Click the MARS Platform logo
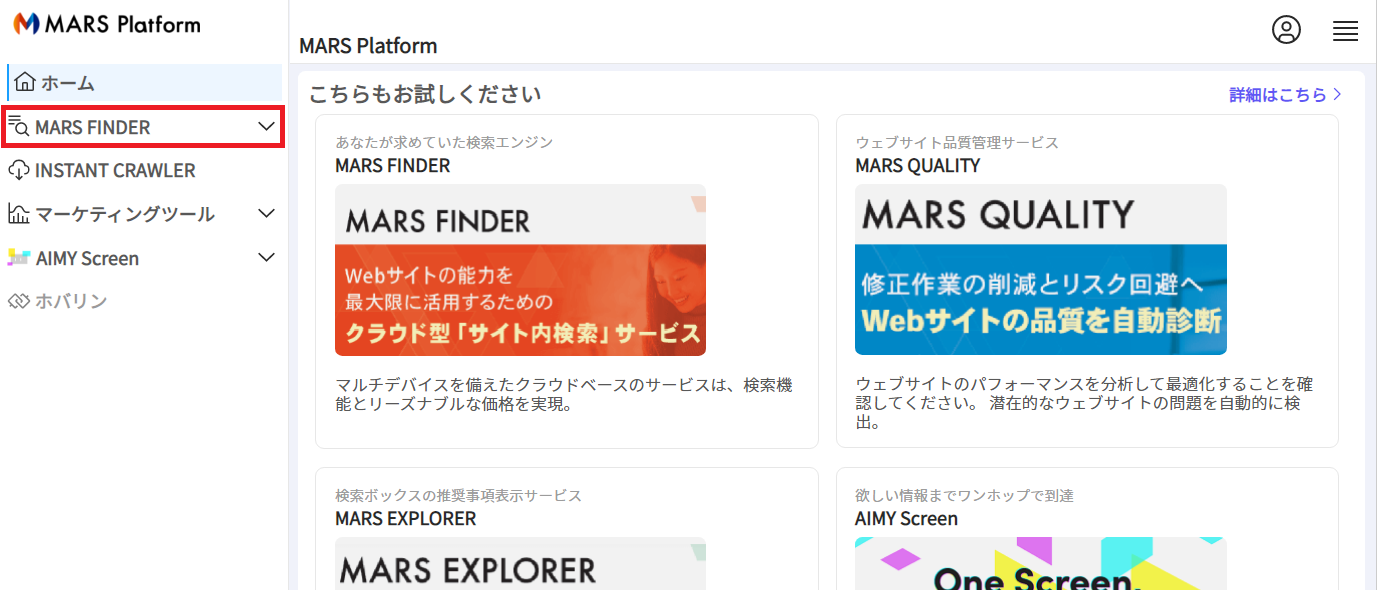The width and height of the screenshot is (1377, 590). click(107, 24)
